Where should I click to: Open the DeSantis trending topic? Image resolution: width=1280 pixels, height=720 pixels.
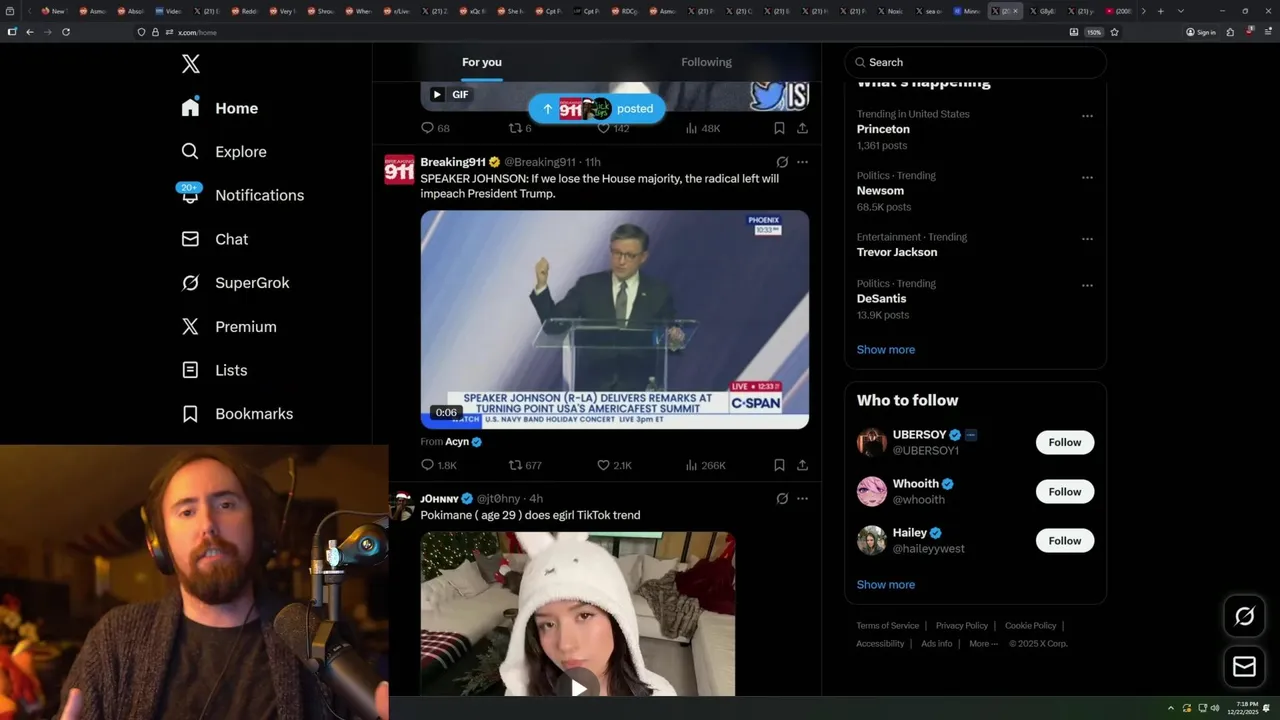881,299
